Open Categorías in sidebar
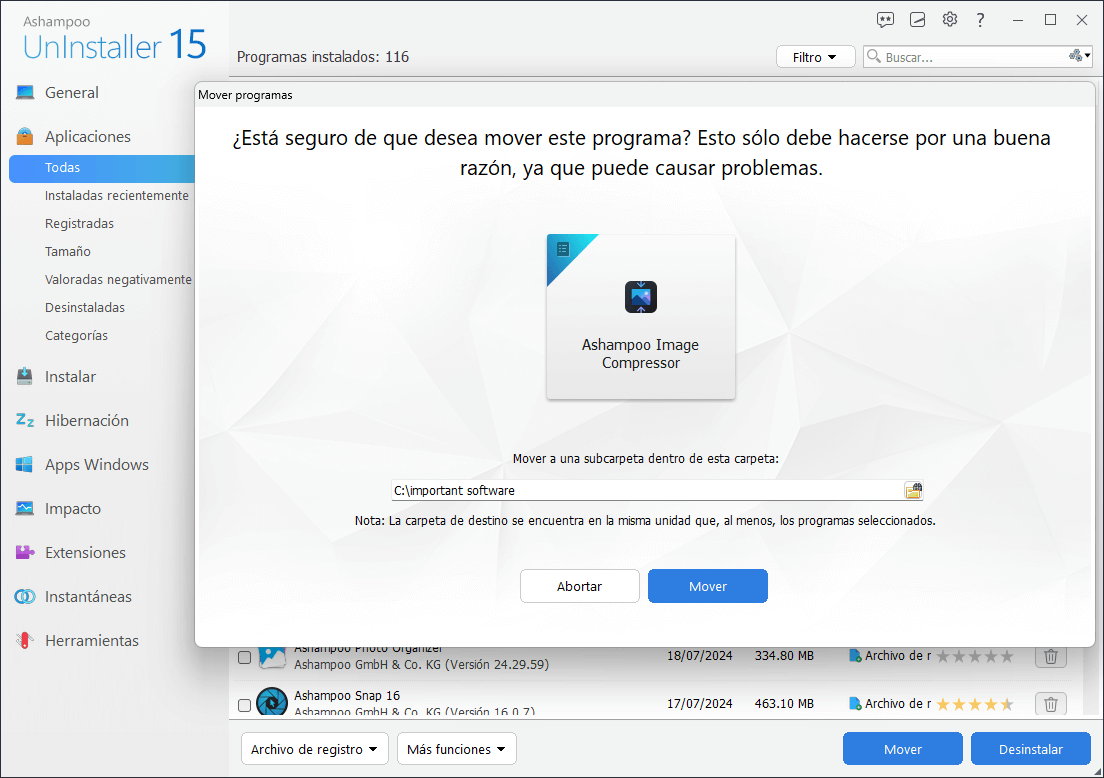This screenshot has width=1104, height=778. tap(76, 336)
